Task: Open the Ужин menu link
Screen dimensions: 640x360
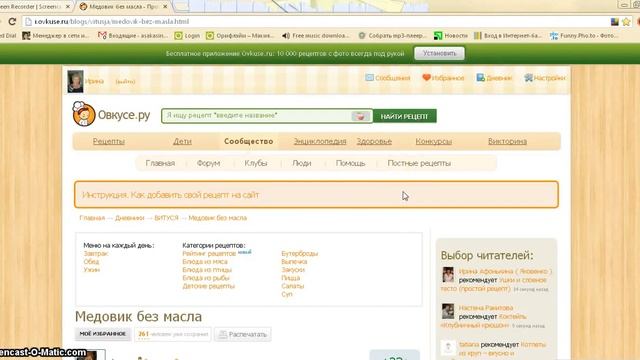Action: pyautogui.click(x=91, y=270)
